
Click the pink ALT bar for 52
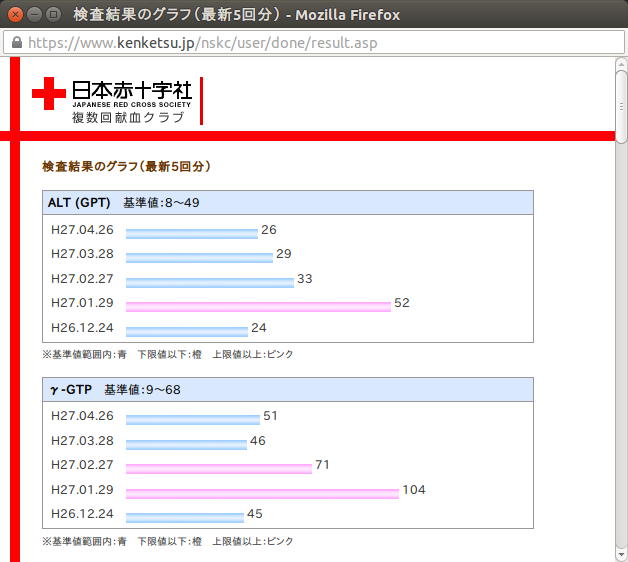pos(258,307)
